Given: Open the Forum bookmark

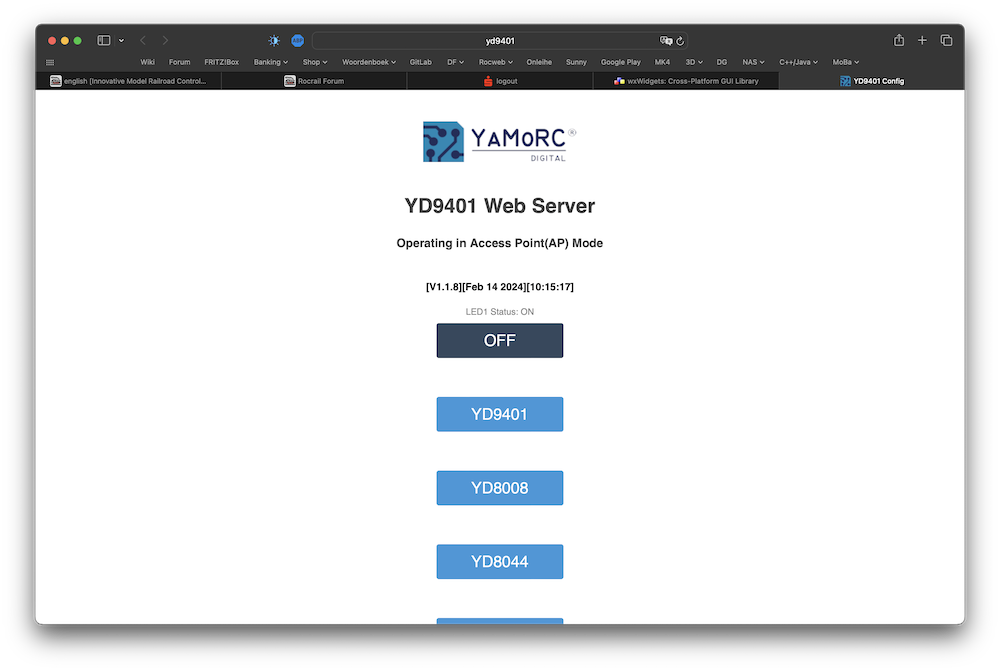Looking at the screenshot, I should point(179,62).
